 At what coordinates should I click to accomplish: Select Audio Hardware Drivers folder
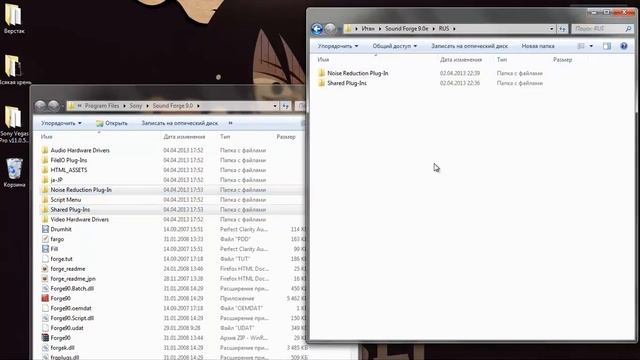coord(80,150)
